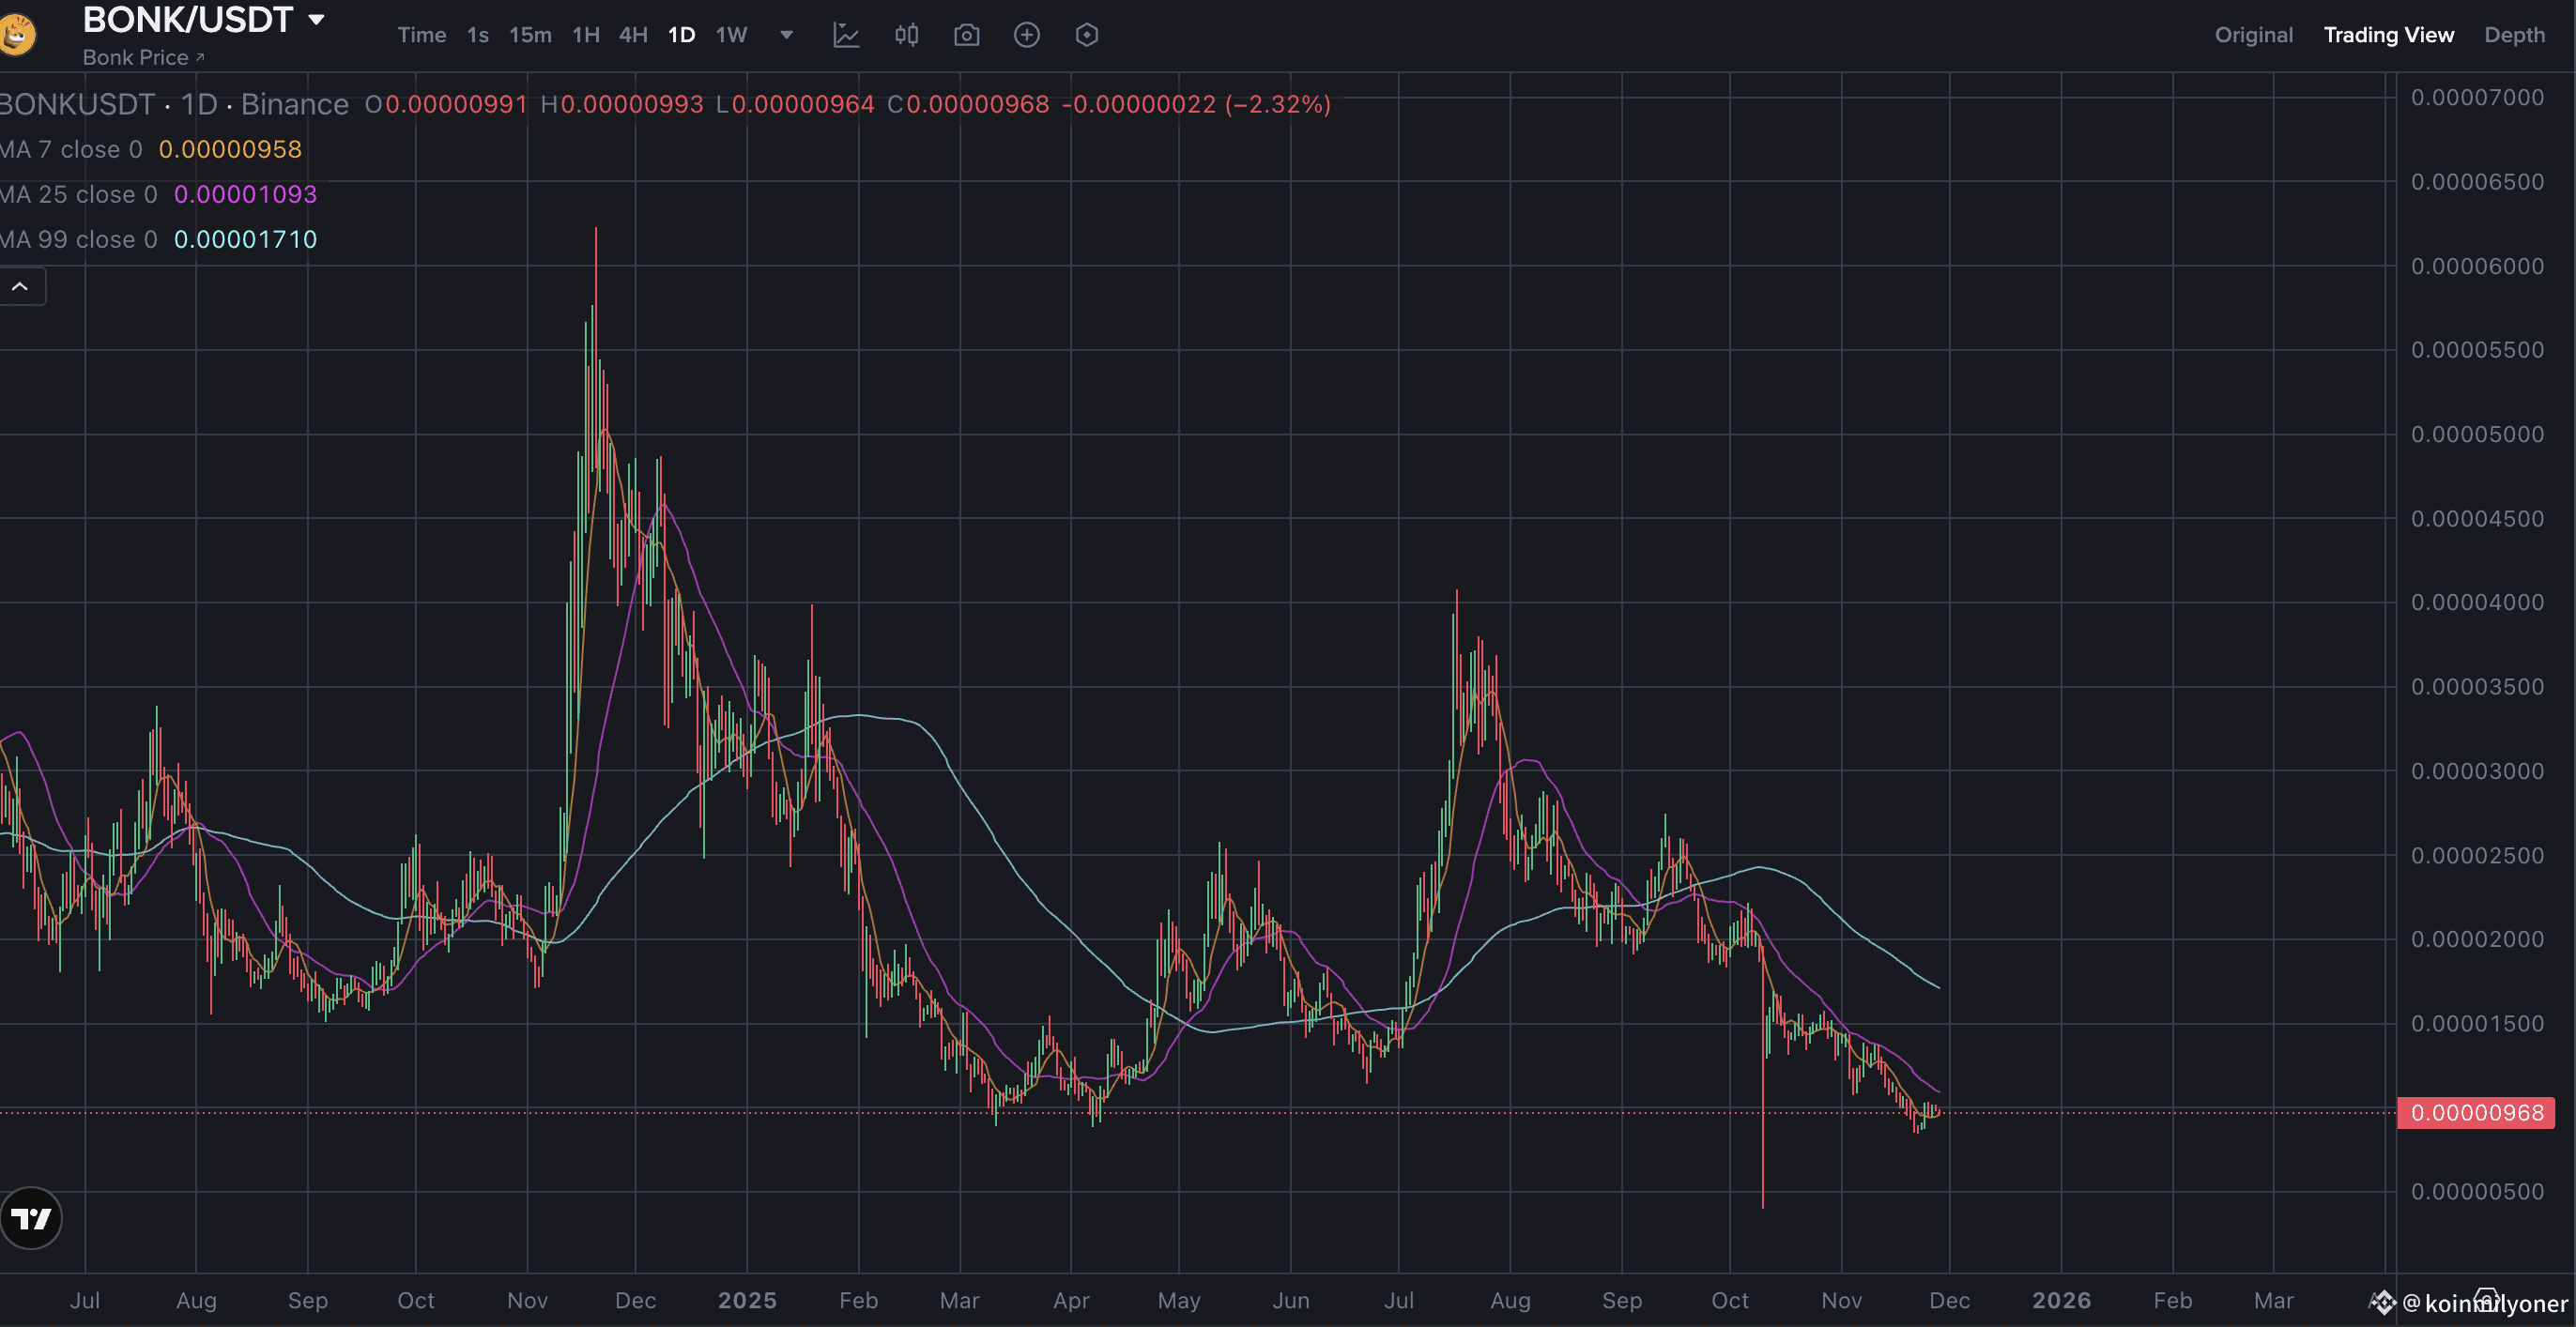Click the candlestick chart style icon
This screenshot has width=2576, height=1327.
point(906,35)
